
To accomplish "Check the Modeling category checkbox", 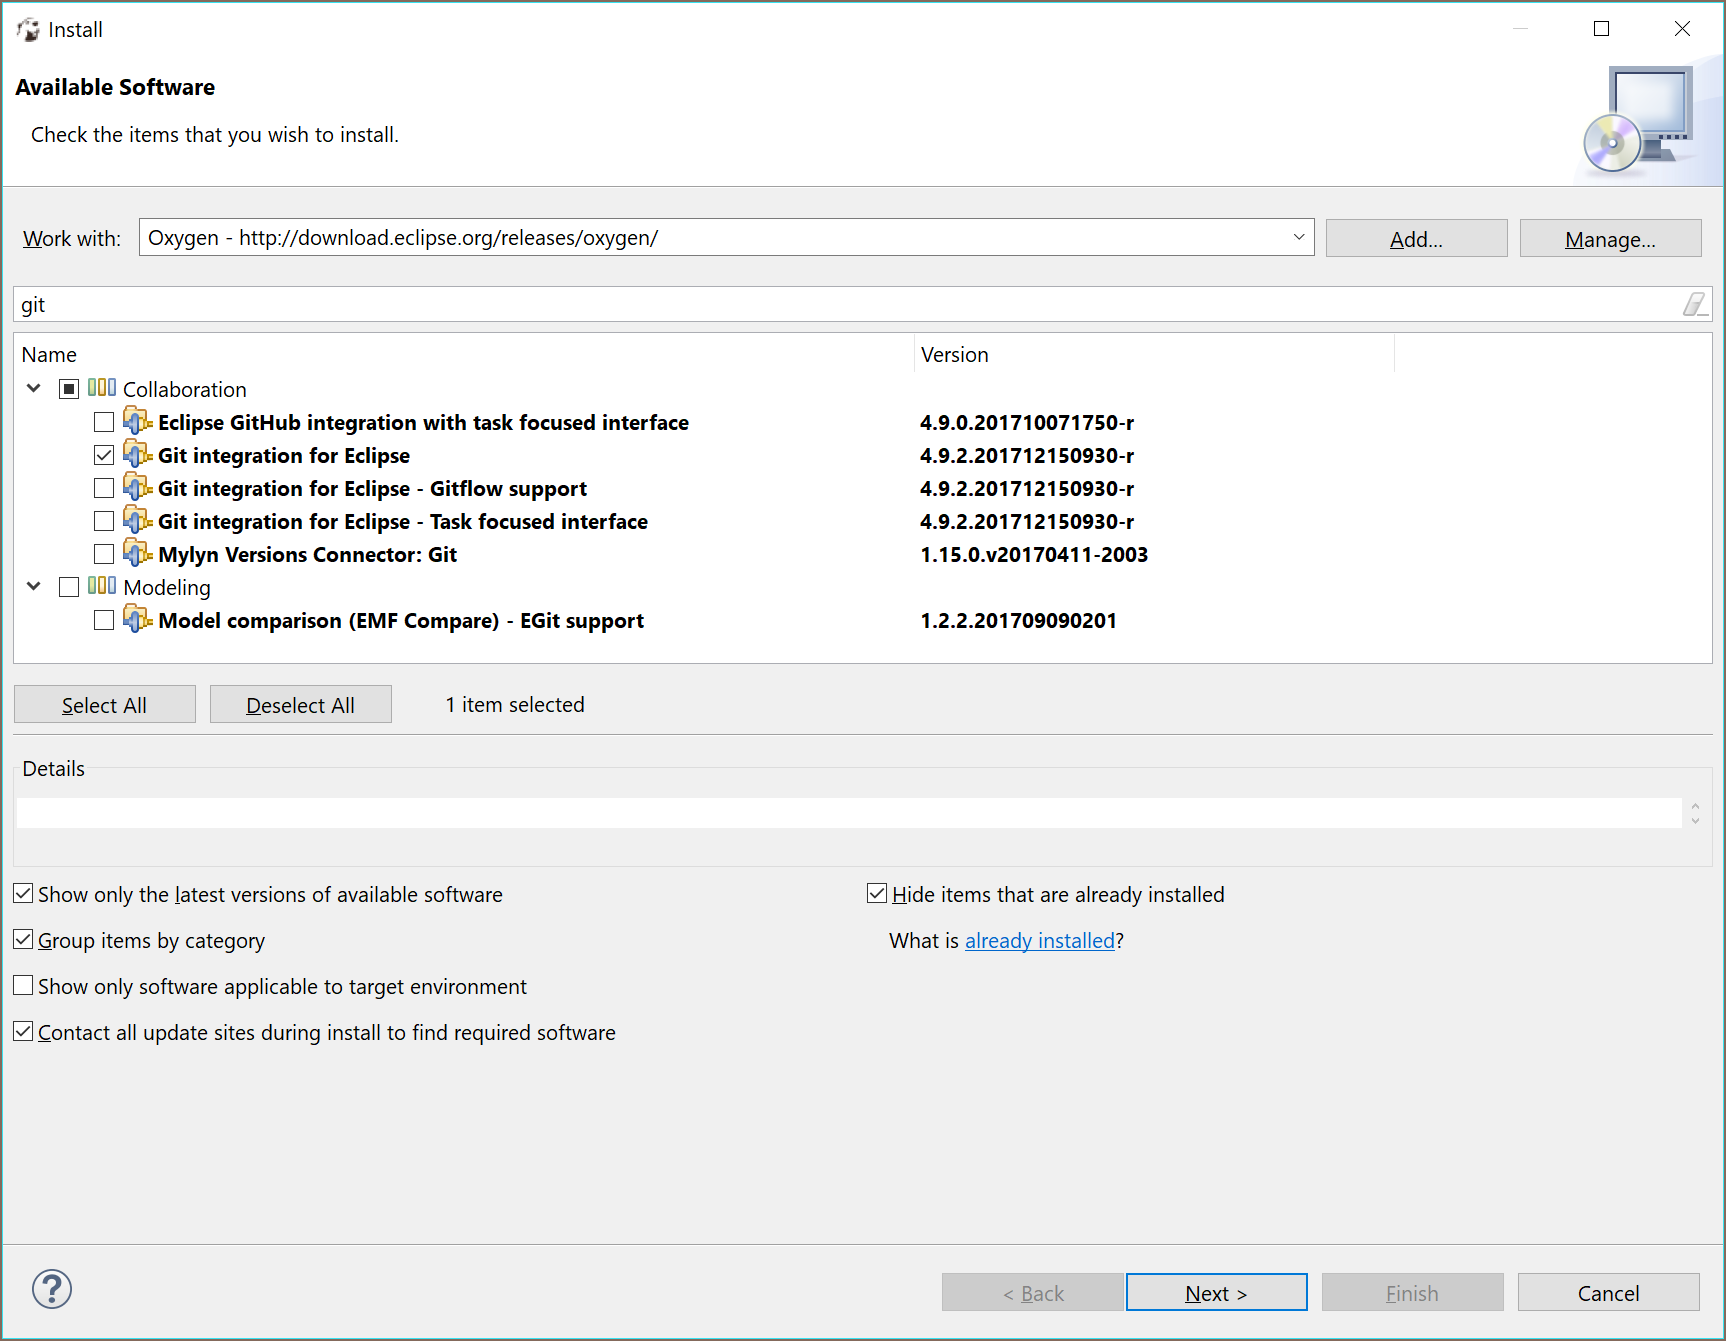I will click(69, 587).
